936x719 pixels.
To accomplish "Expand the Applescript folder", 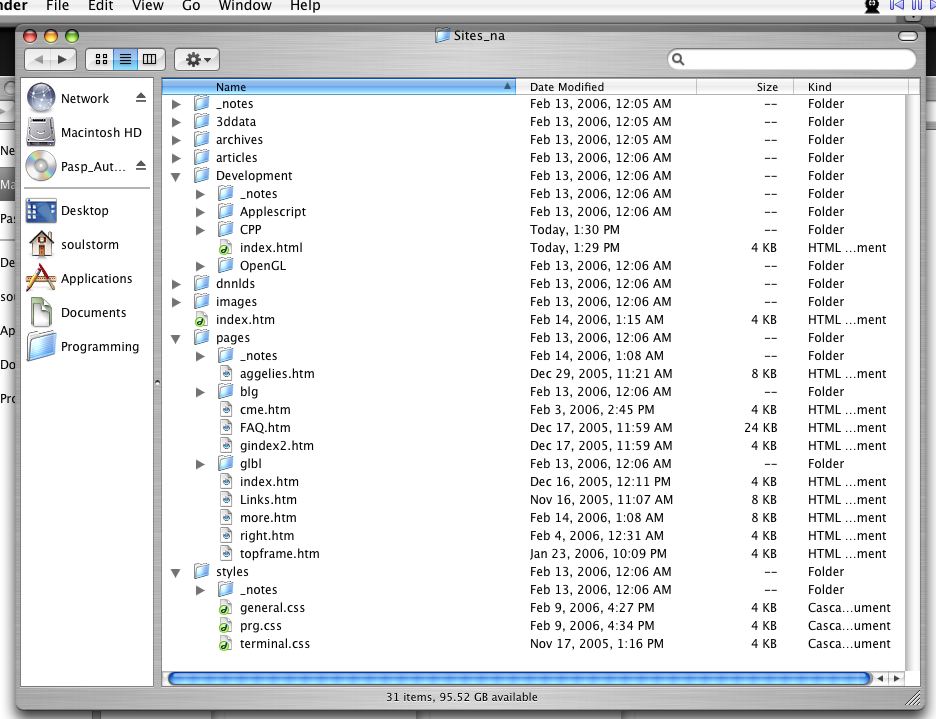I will 201,212.
